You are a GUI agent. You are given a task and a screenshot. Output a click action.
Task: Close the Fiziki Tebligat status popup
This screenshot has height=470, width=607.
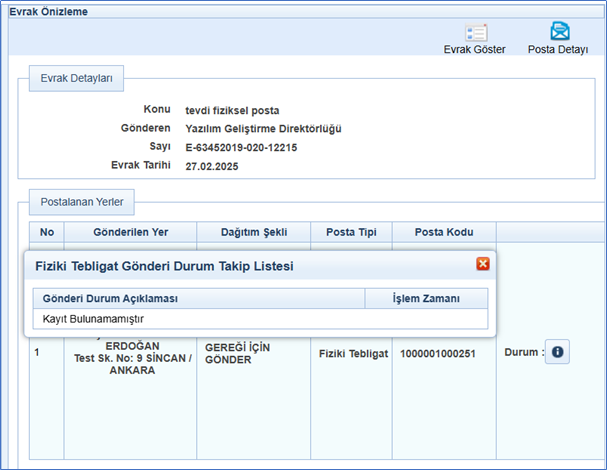pyautogui.click(x=483, y=264)
